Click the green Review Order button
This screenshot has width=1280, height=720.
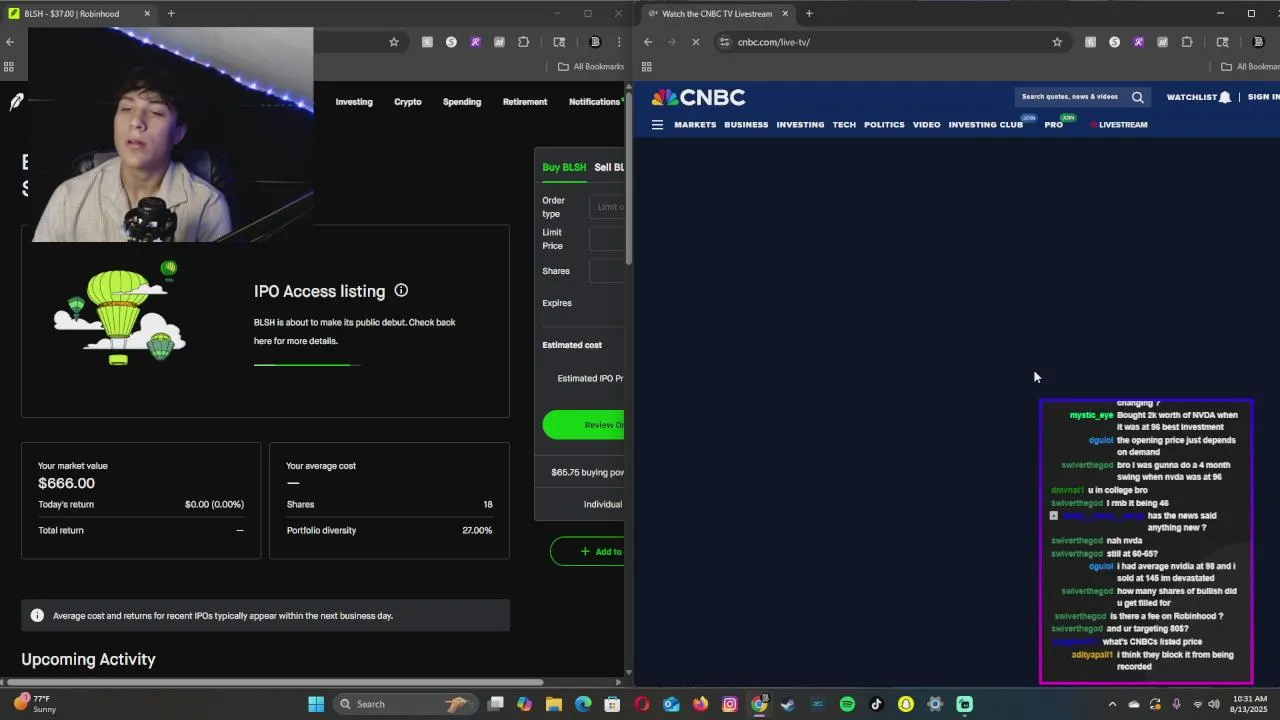click(x=583, y=425)
